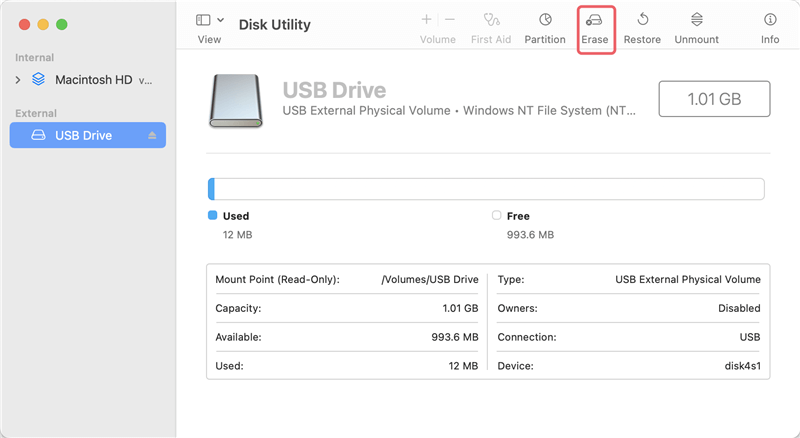Click the blue Used legend swatch
Image resolution: width=800 pixels, height=438 pixels.
click(x=212, y=215)
